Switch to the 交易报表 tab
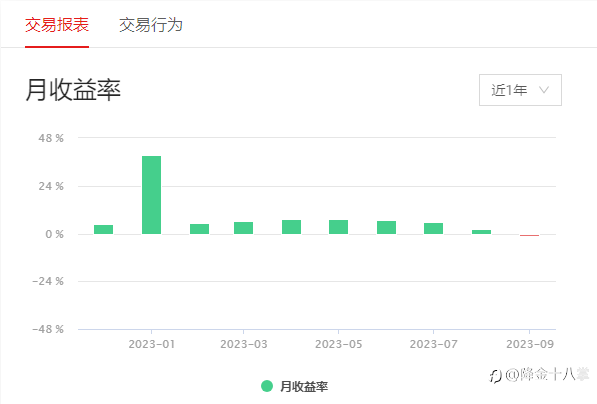Image resolution: width=597 pixels, height=404 pixels. (x=57, y=25)
